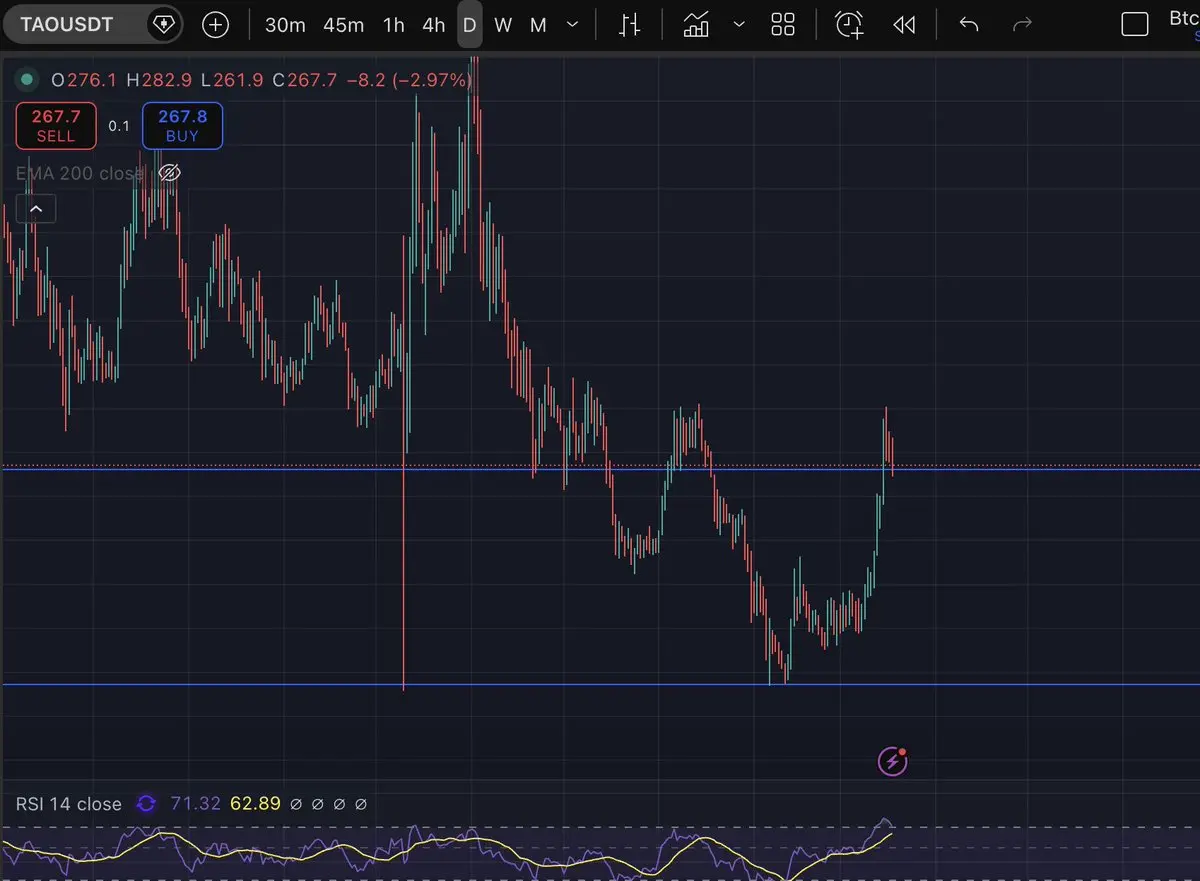Switch to the monthly M timeframe

coord(538,25)
